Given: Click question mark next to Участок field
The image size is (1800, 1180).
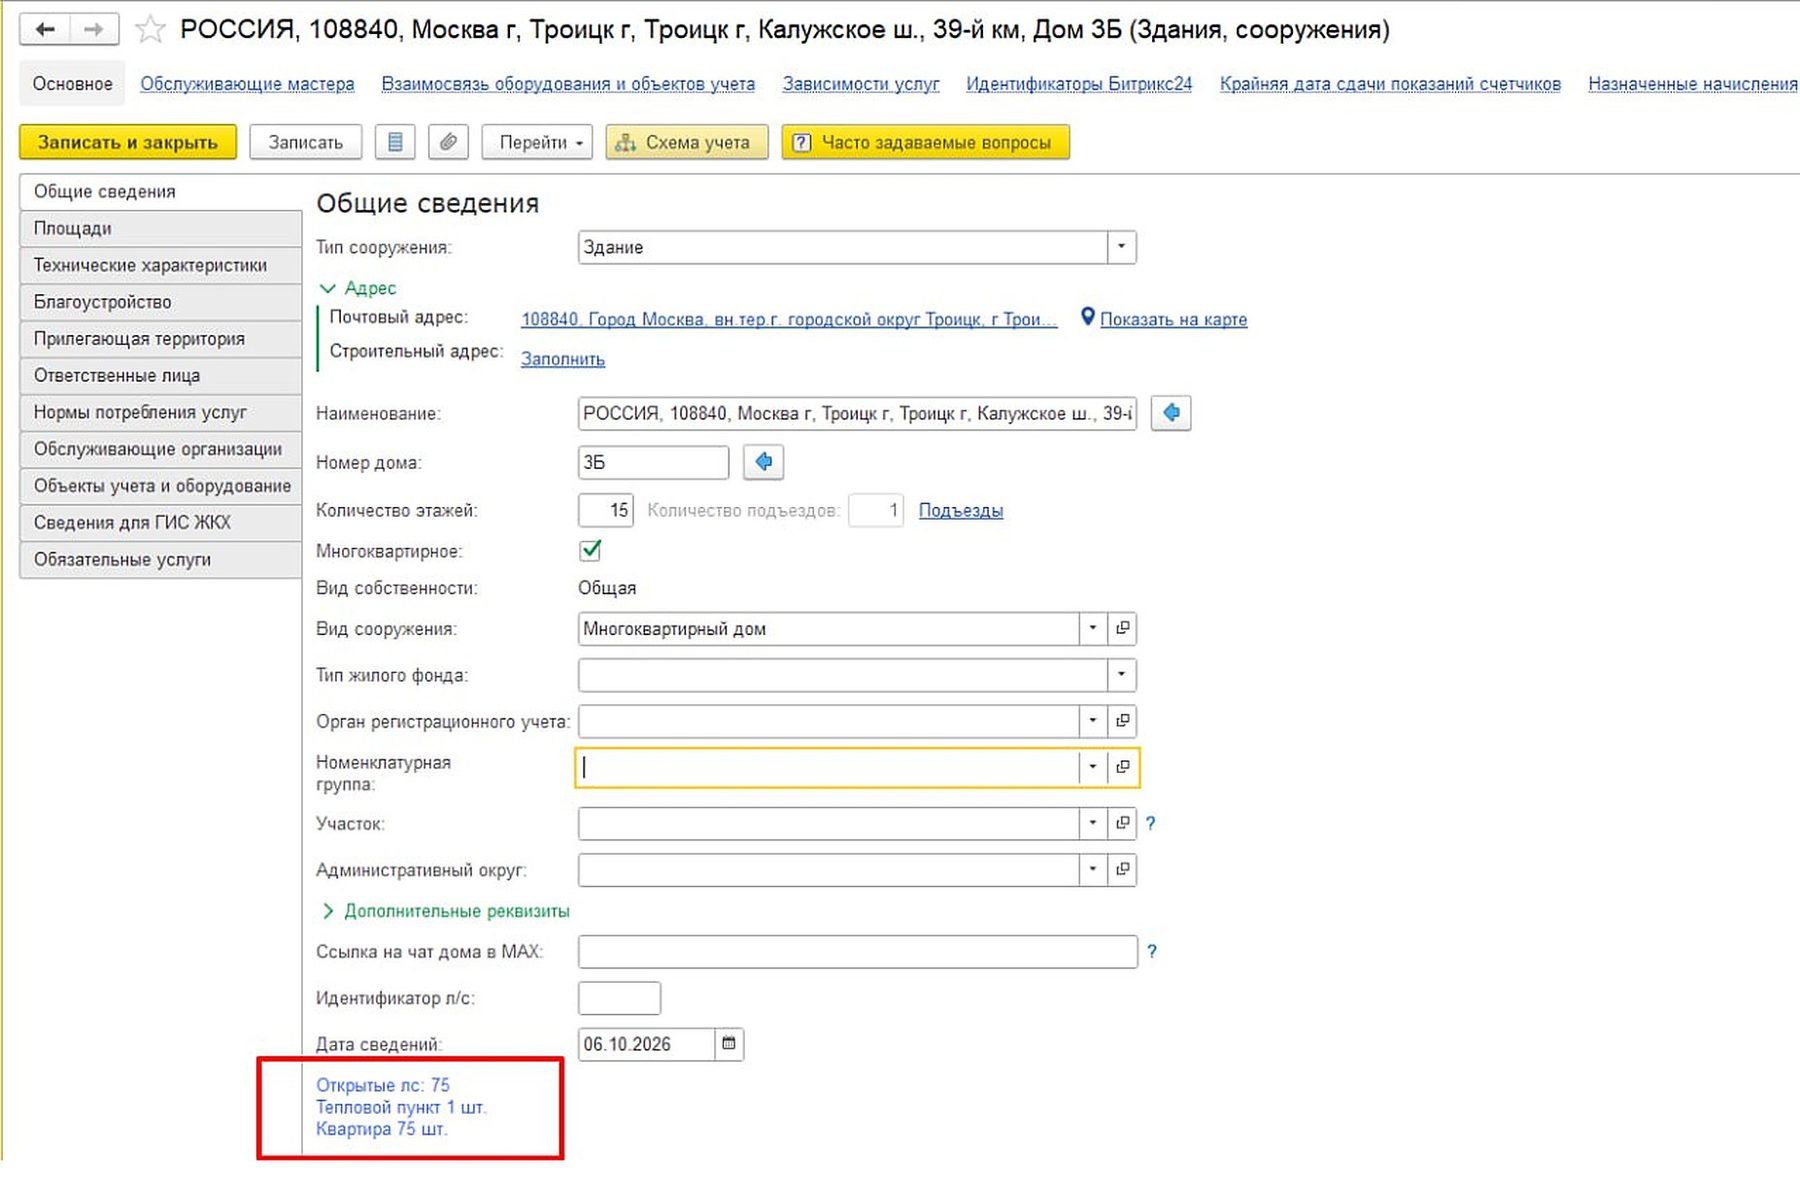Looking at the screenshot, I should pos(1151,824).
